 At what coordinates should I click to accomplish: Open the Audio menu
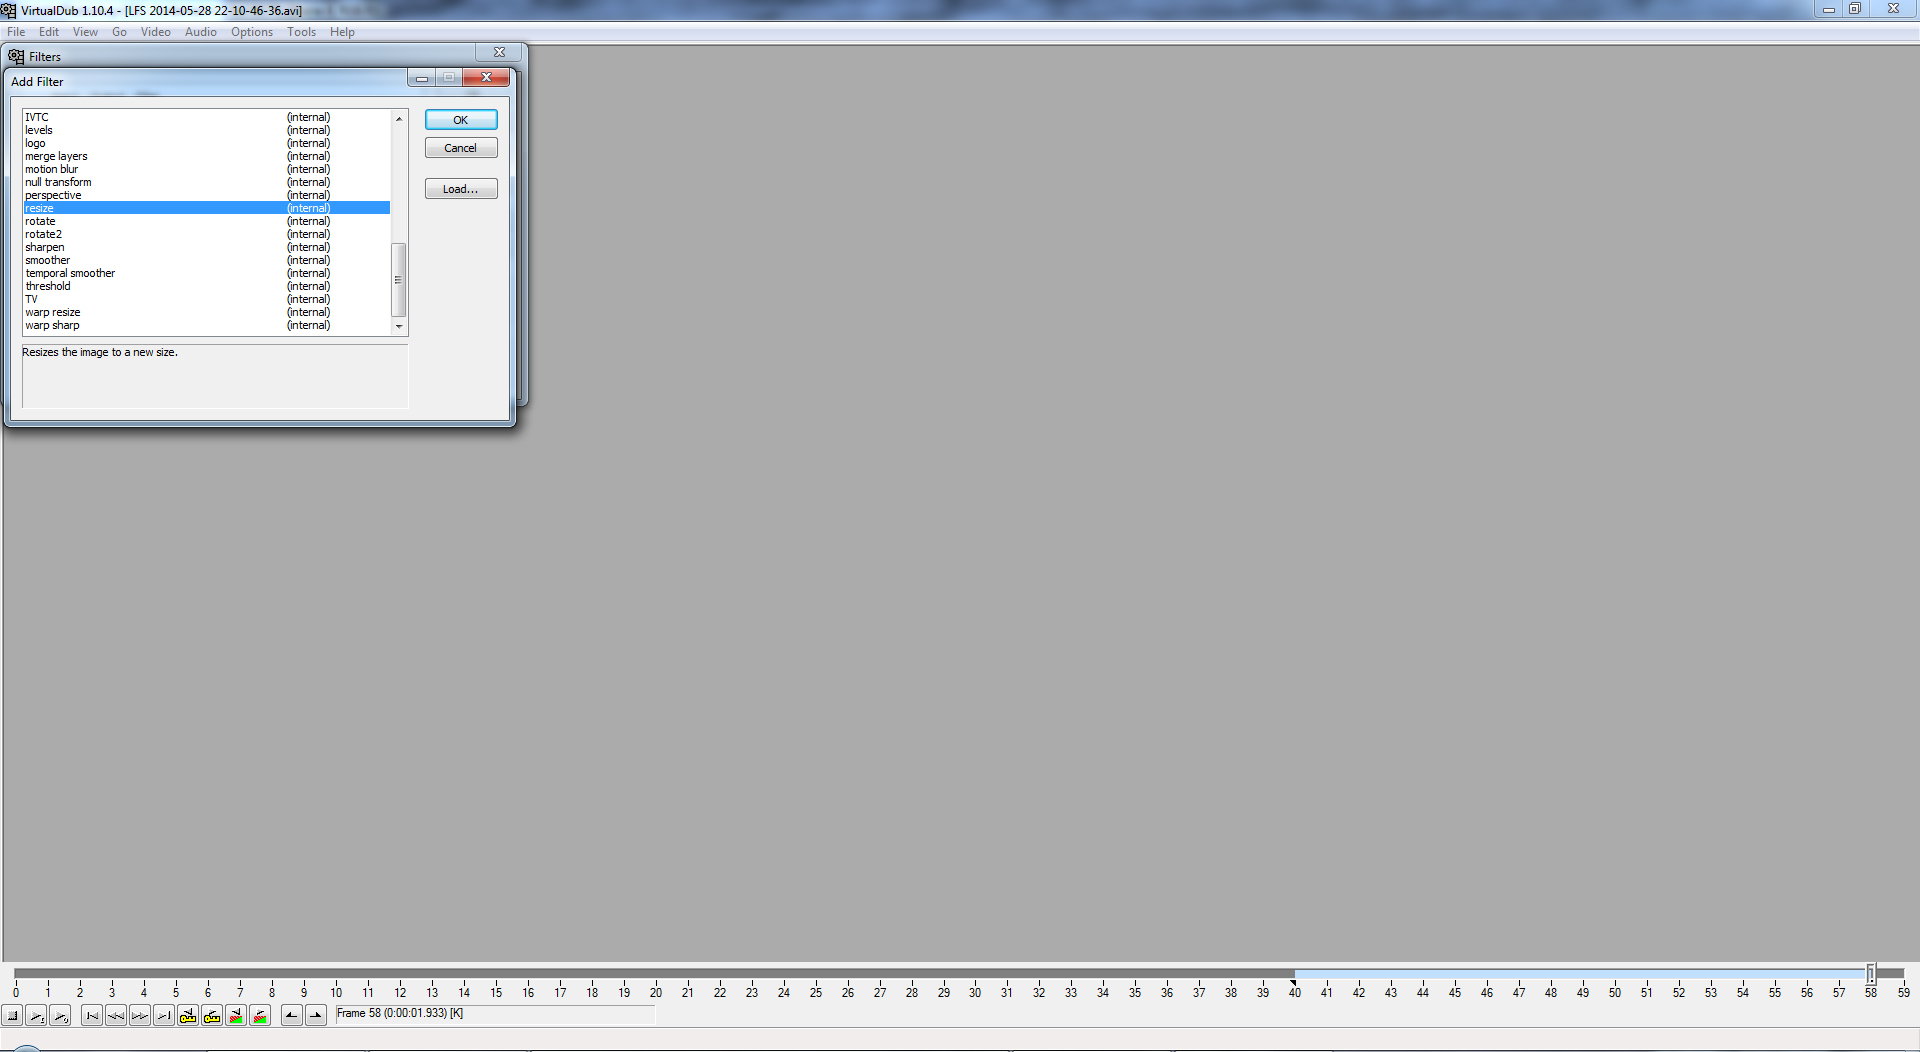[200, 32]
